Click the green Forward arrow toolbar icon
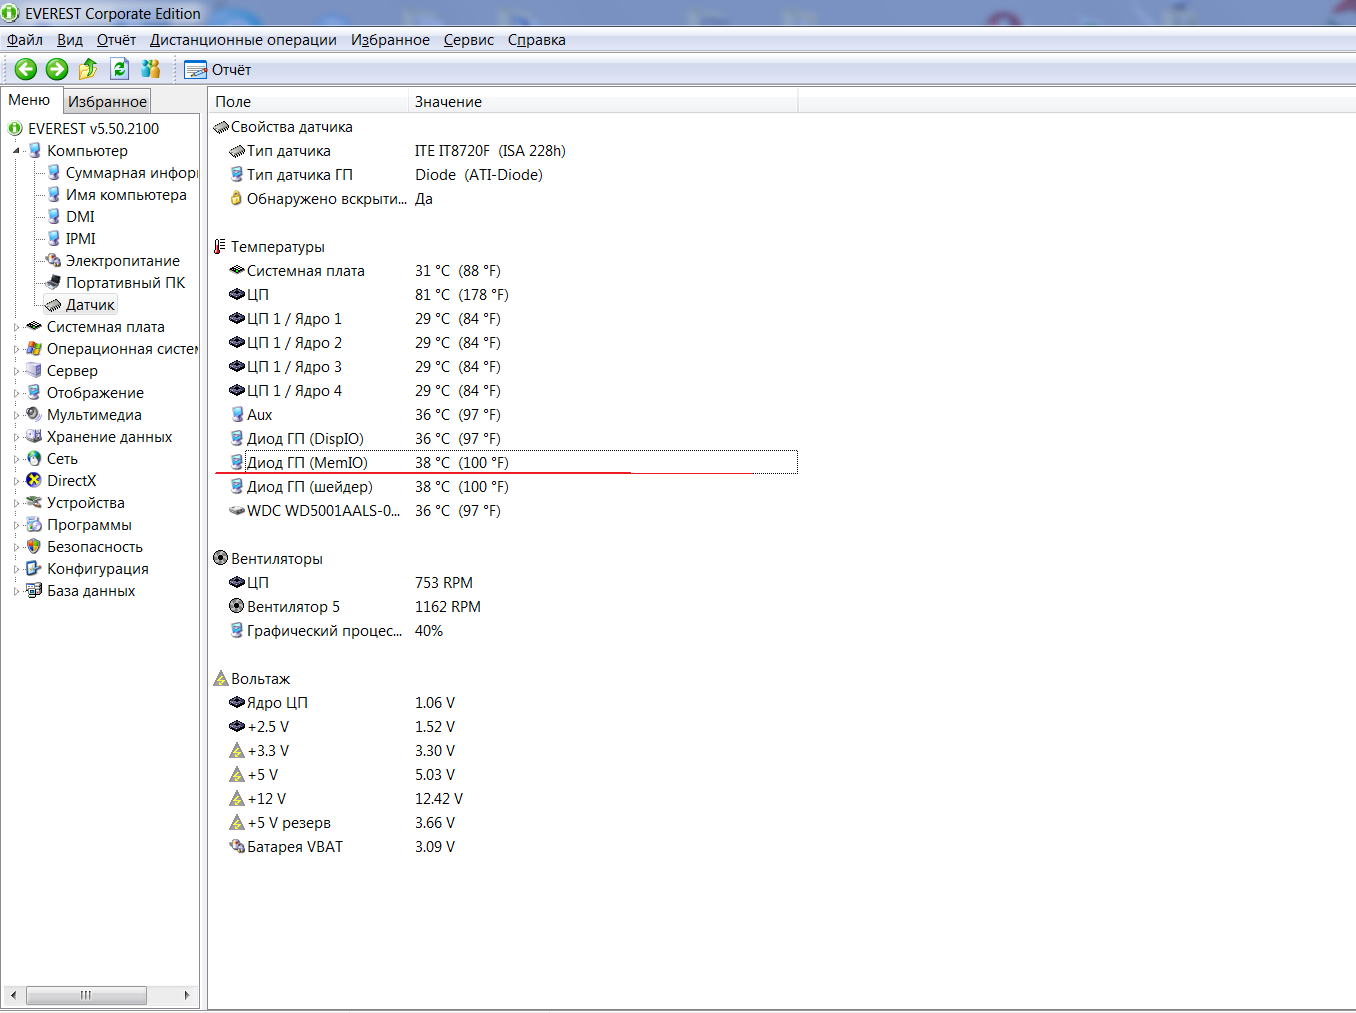 [x=57, y=69]
